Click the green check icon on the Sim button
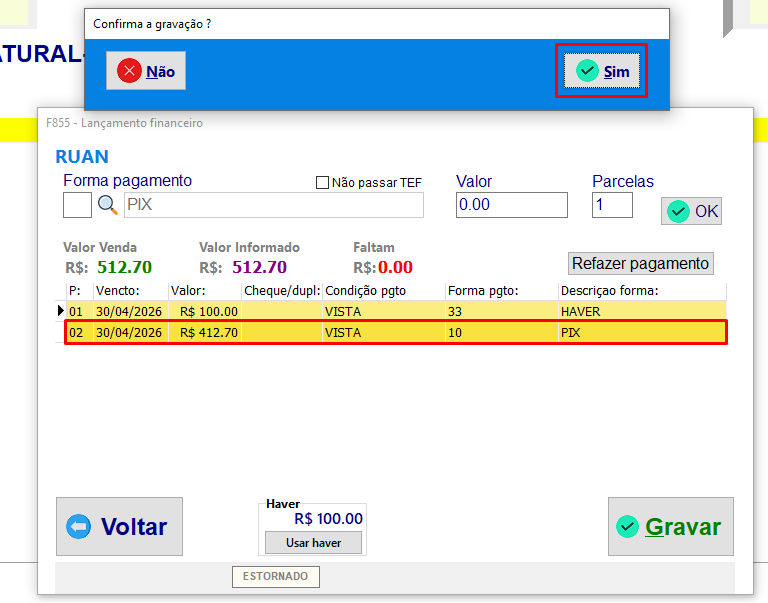Image resolution: width=768 pixels, height=603 pixels. point(587,71)
